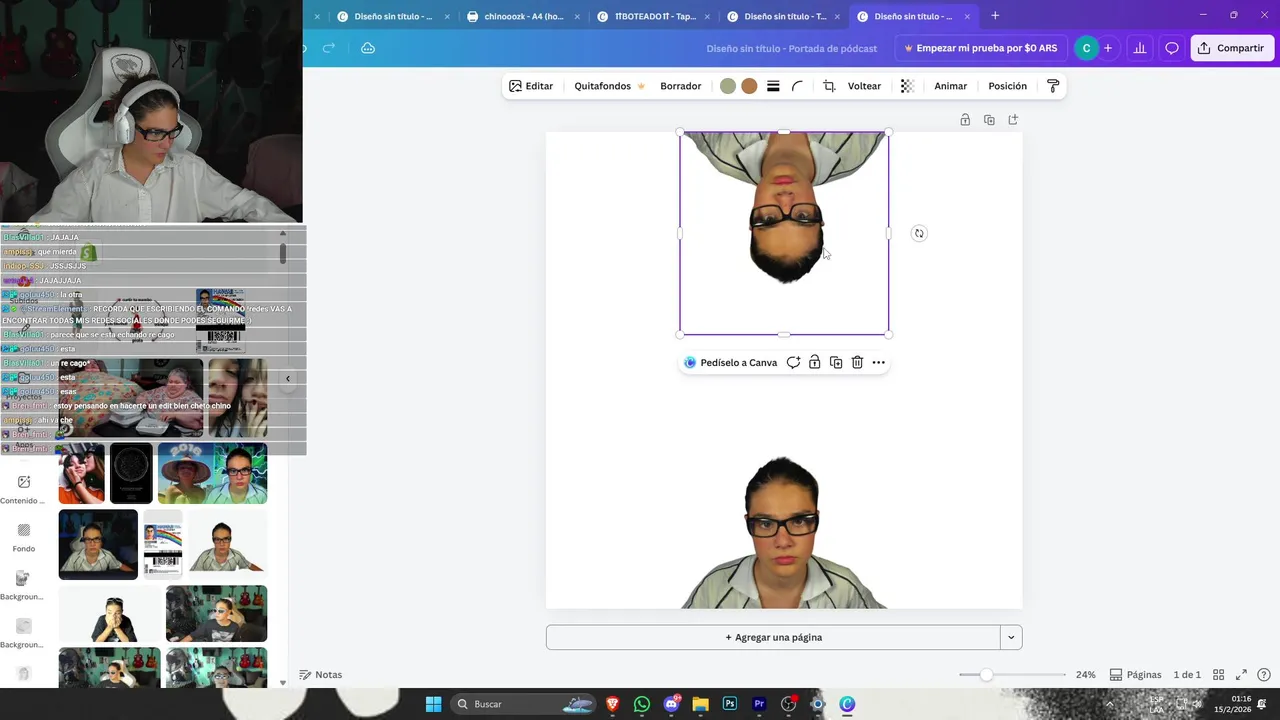This screenshot has width=1280, height=720.
Task: Open the Contenido sidebar item
Action: click(23, 488)
